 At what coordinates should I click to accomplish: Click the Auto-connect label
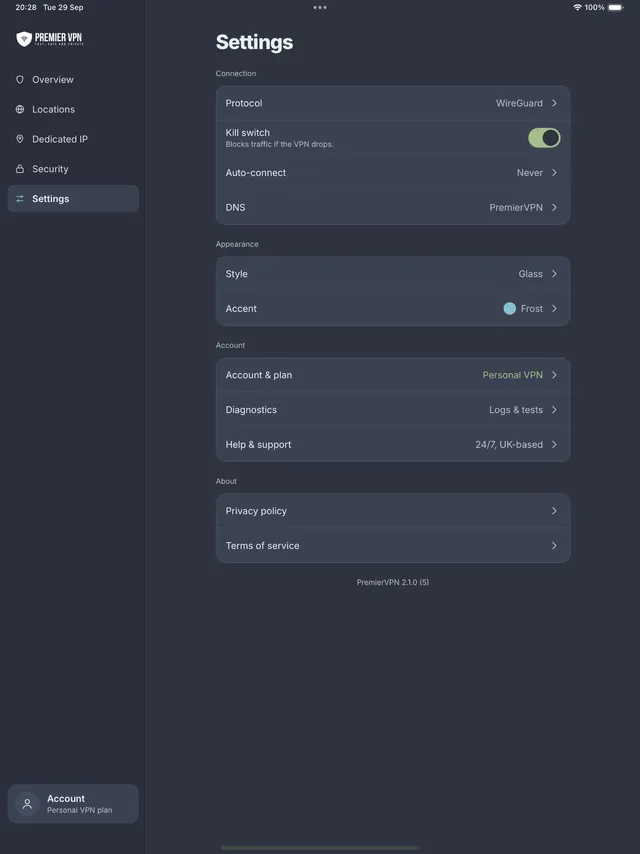255,173
